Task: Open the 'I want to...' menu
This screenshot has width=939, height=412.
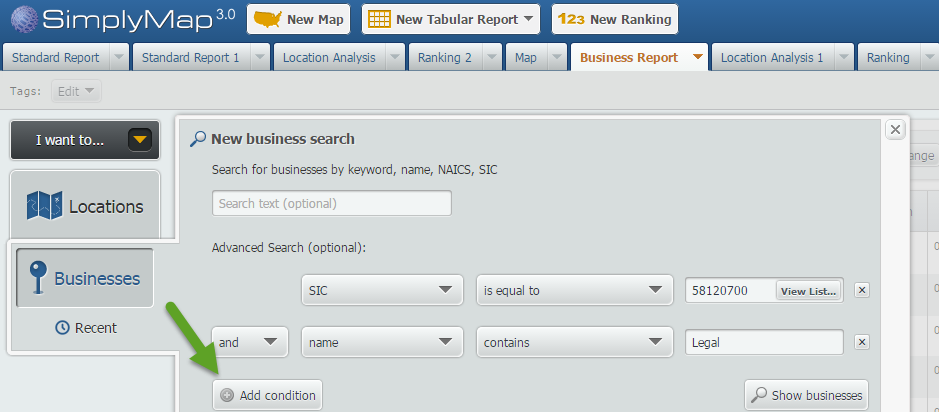Action: coord(84,140)
